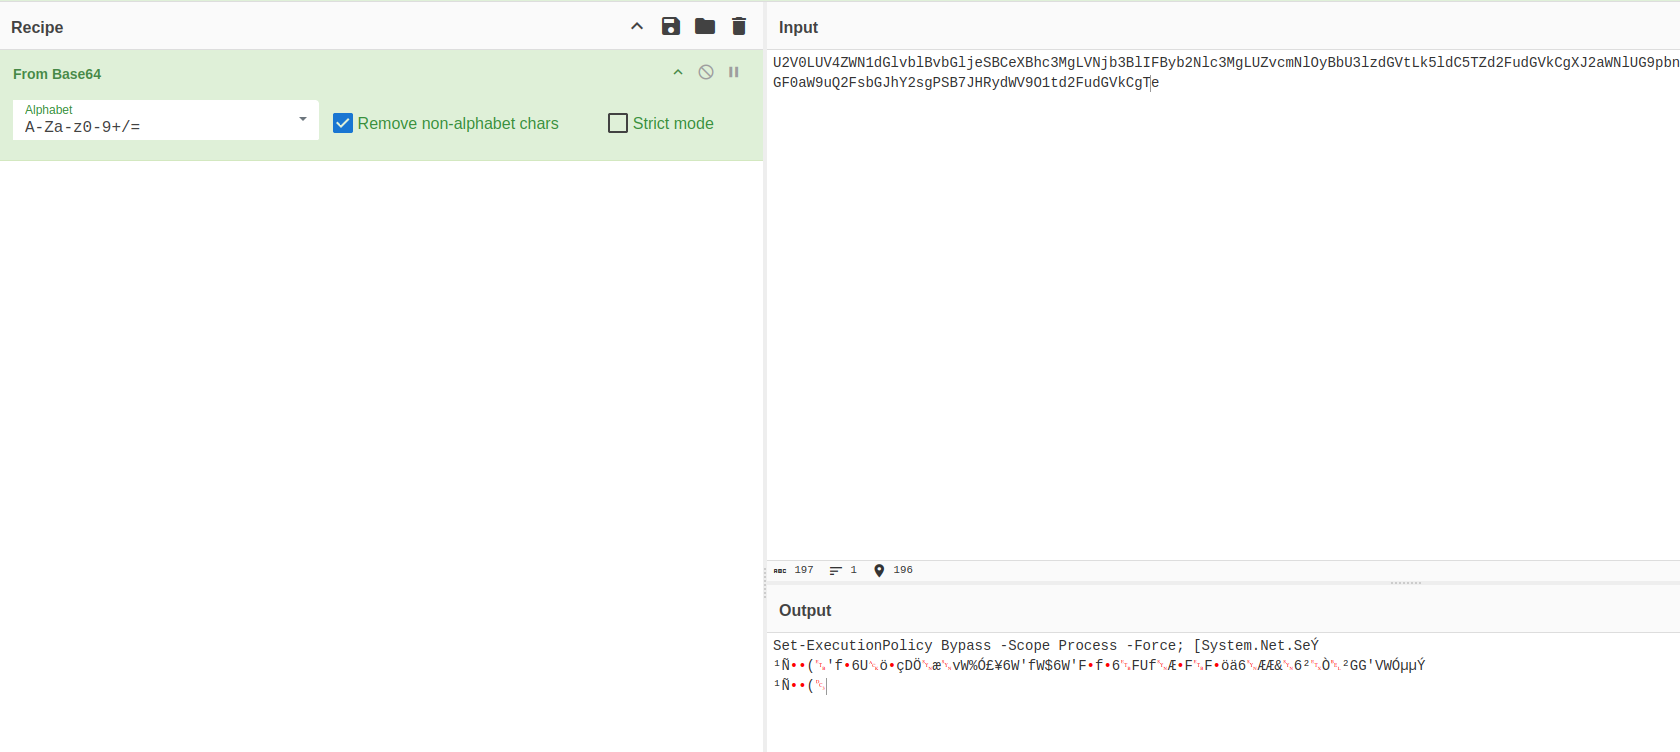Clear the recipe with trash icon
The image size is (1680, 752).
click(739, 26)
